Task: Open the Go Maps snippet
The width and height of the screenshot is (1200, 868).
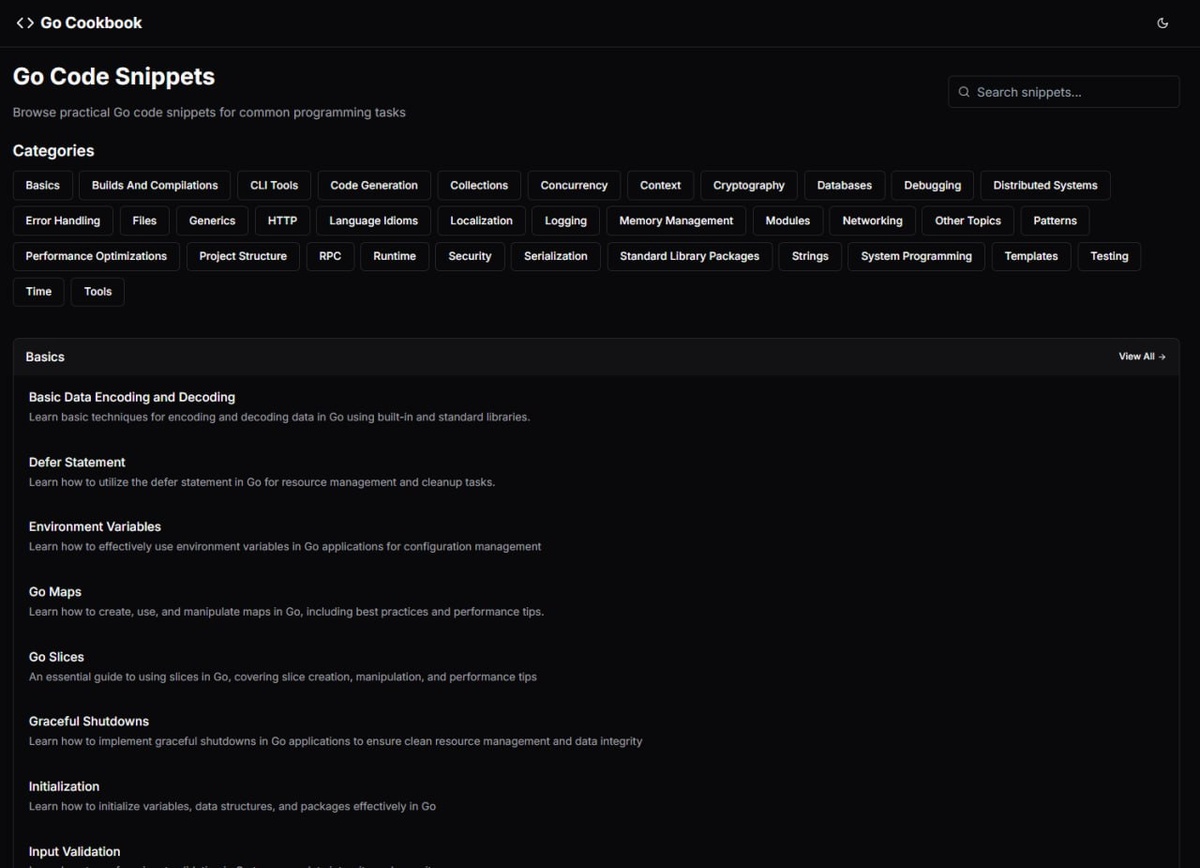Action: (x=55, y=592)
